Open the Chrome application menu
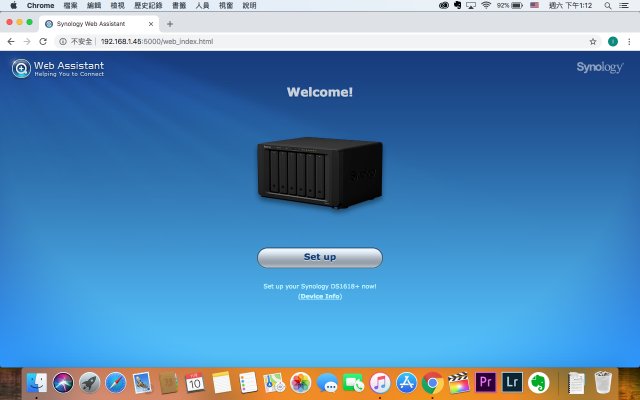 40,5
